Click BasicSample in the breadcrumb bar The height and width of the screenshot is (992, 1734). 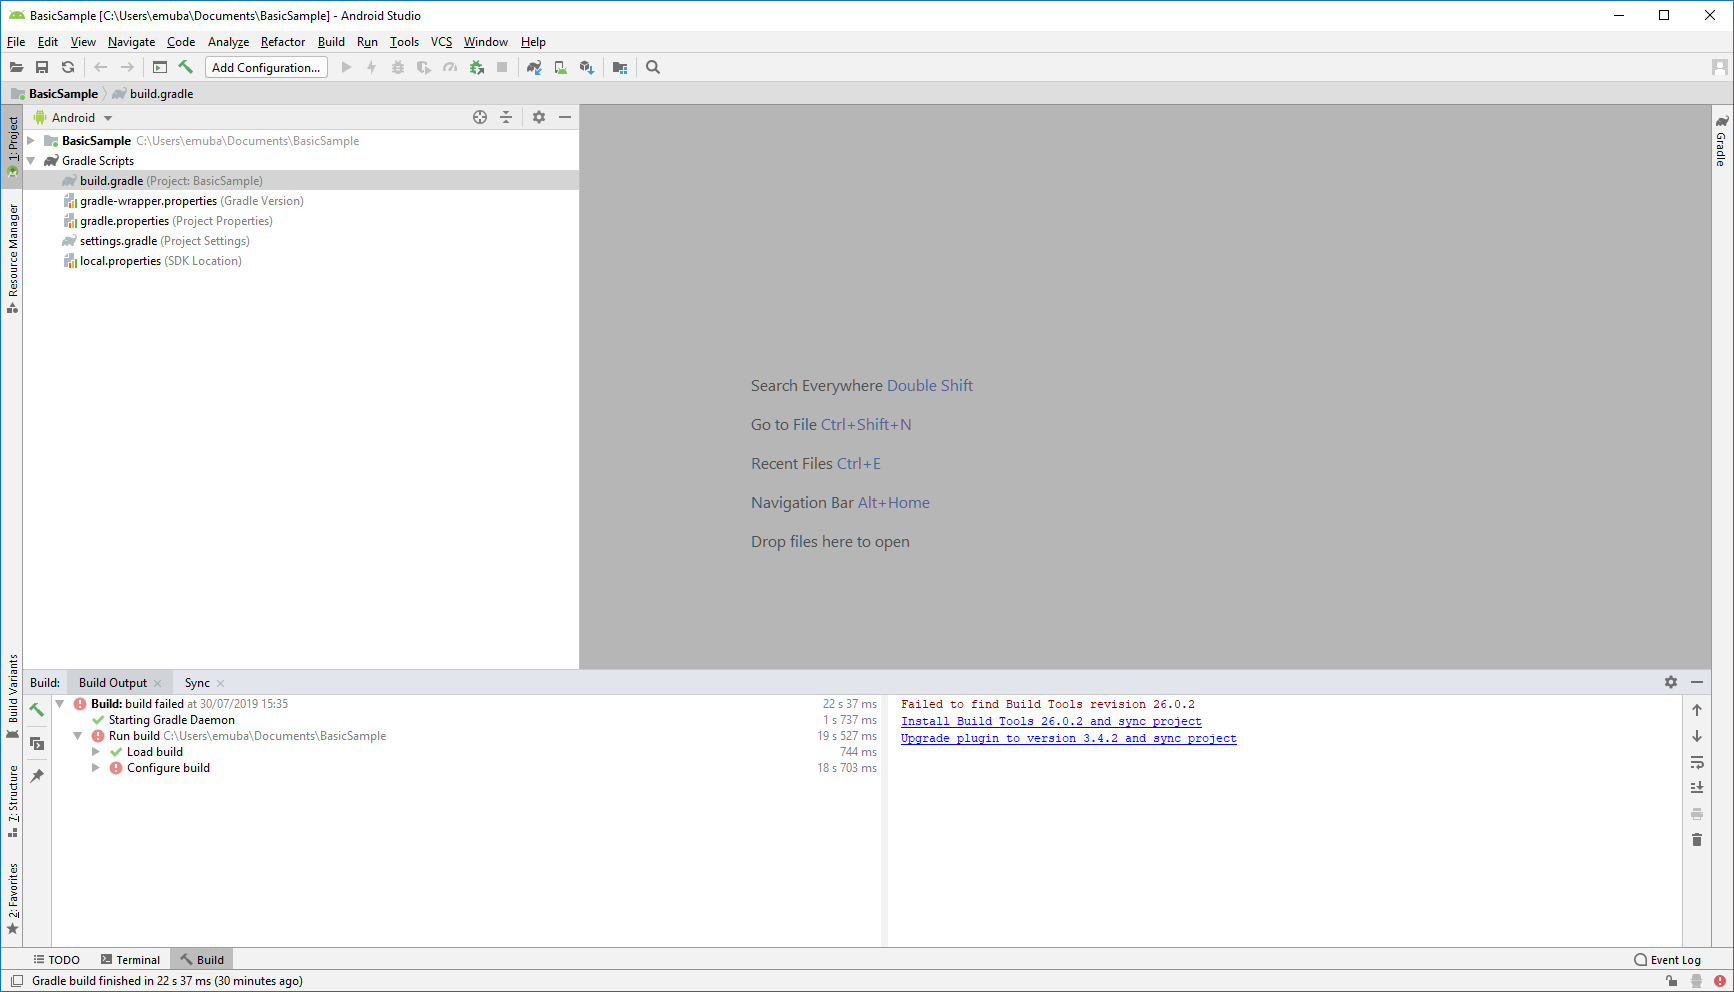[63, 94]
